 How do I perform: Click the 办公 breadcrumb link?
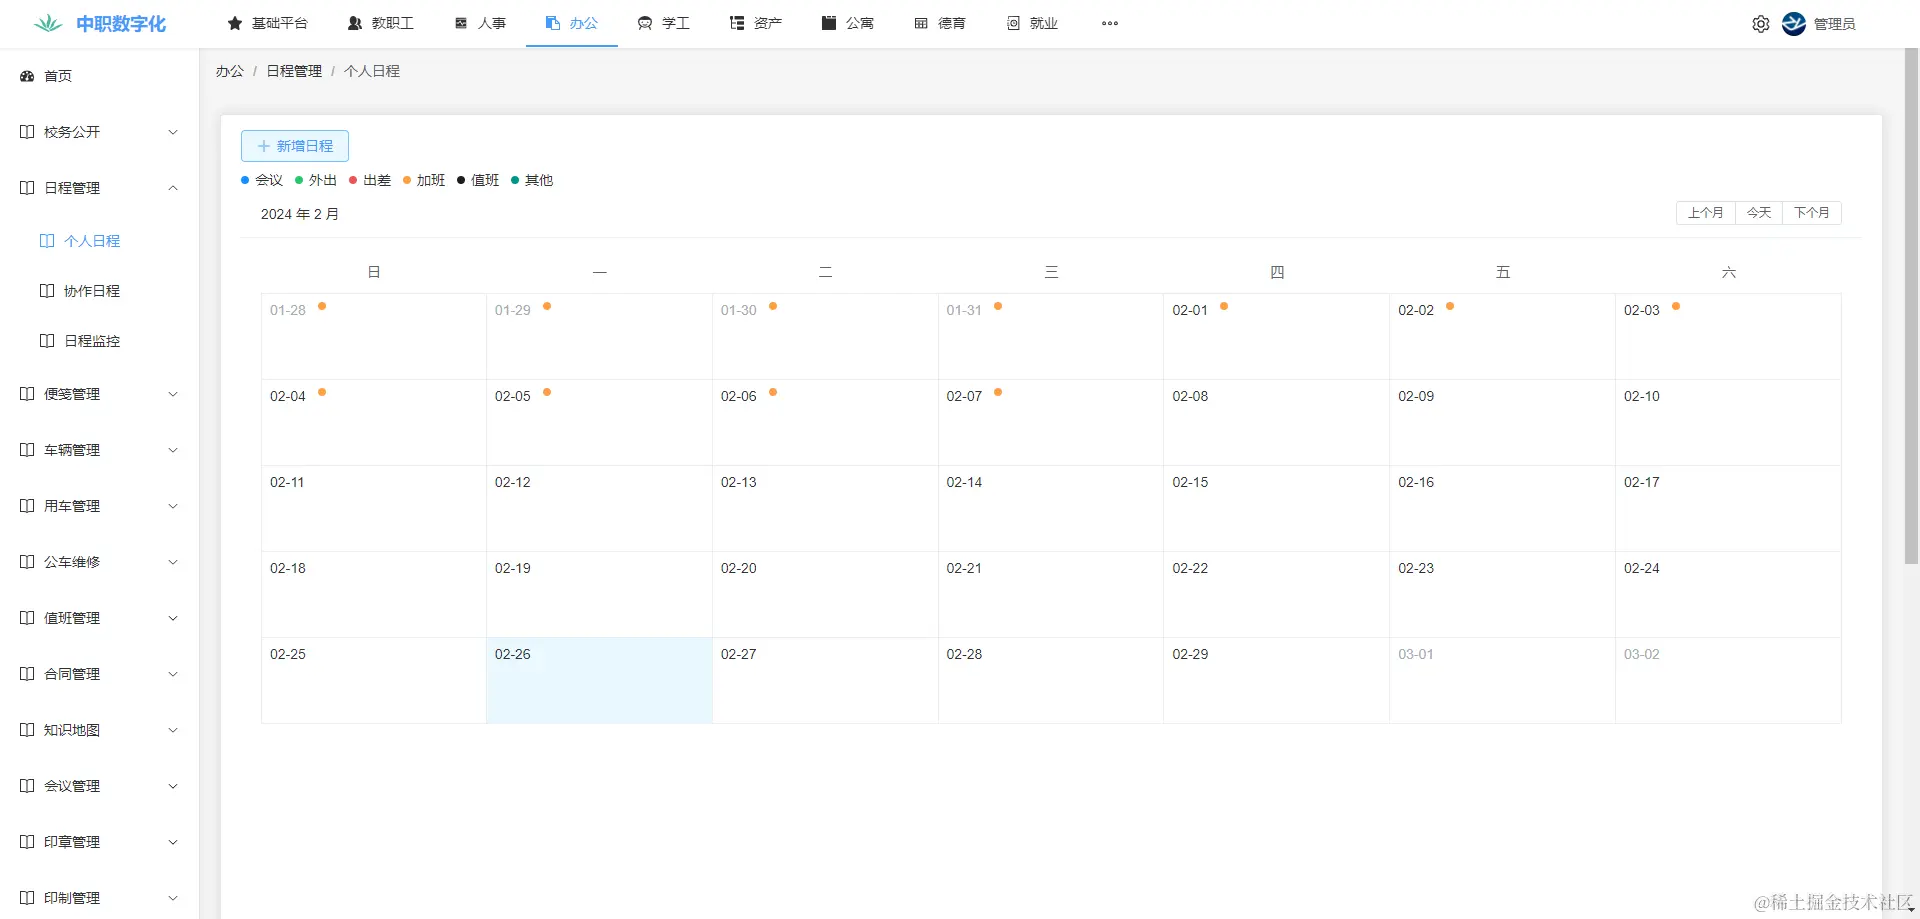pyautogui.click(x=230, y=71)
